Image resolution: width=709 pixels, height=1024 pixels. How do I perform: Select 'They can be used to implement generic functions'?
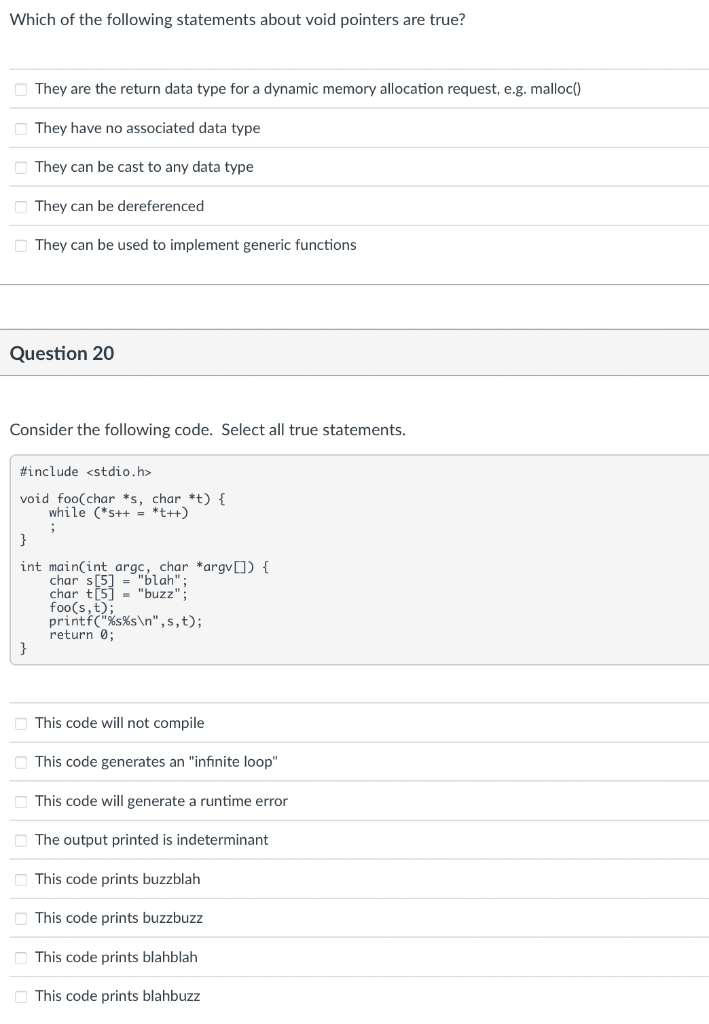pos(20,245)
